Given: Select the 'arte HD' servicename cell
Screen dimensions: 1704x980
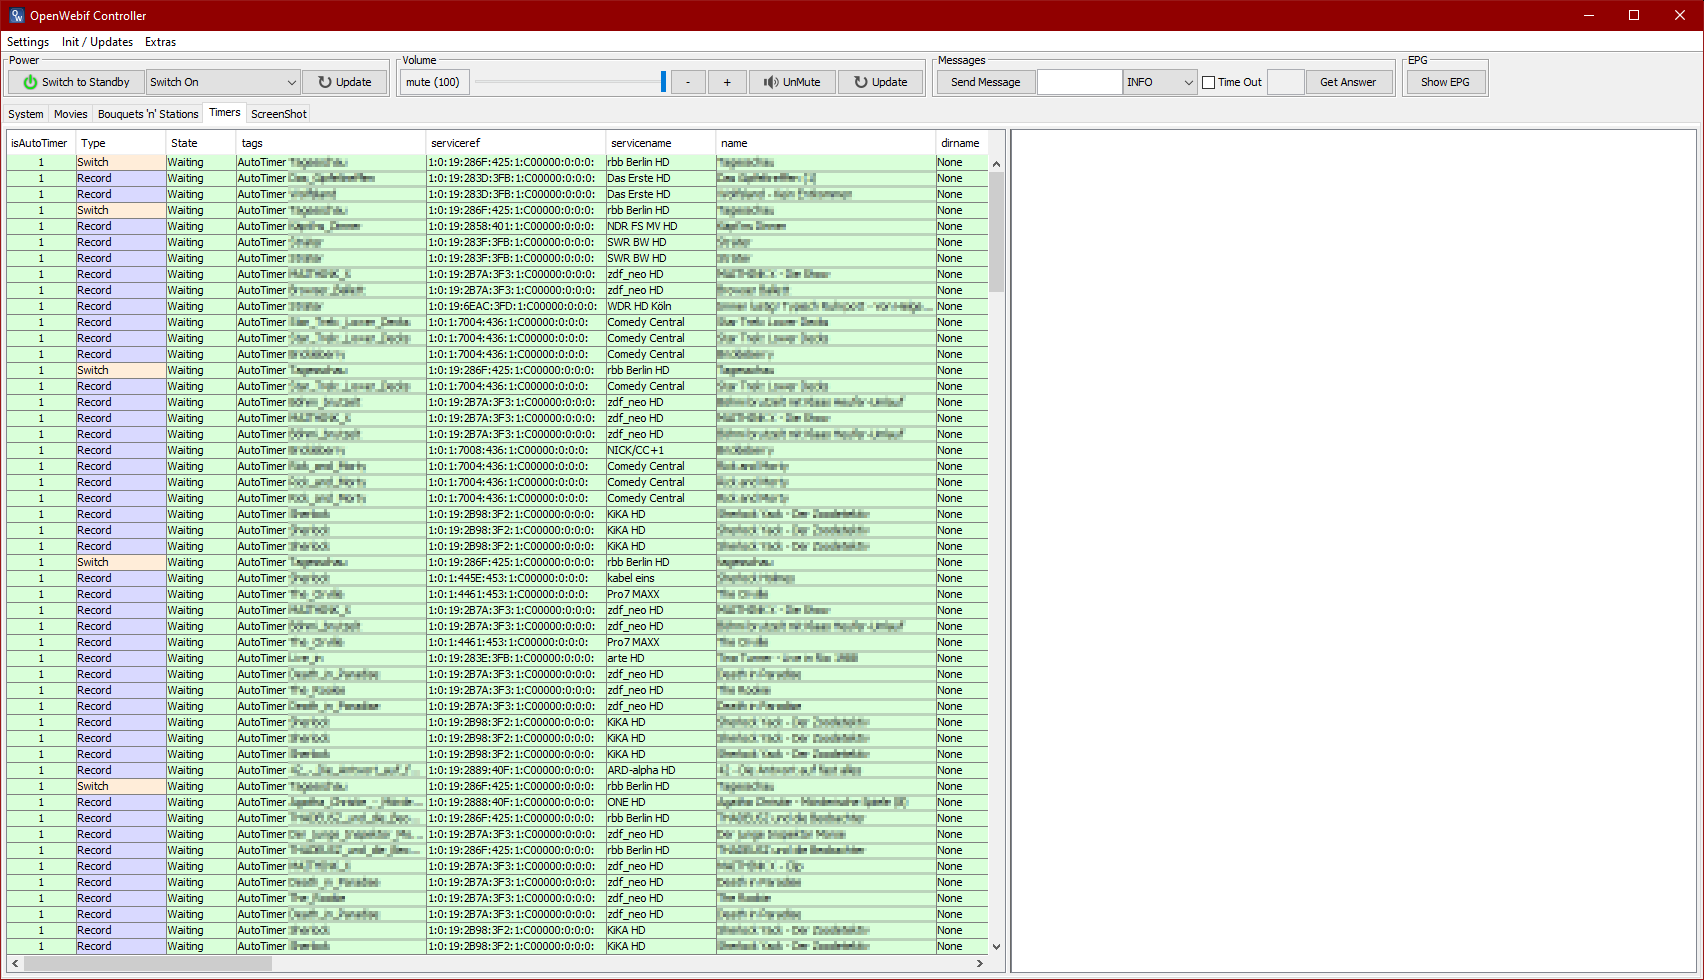Looking at the screenshot, I should (x=661, y=658).
